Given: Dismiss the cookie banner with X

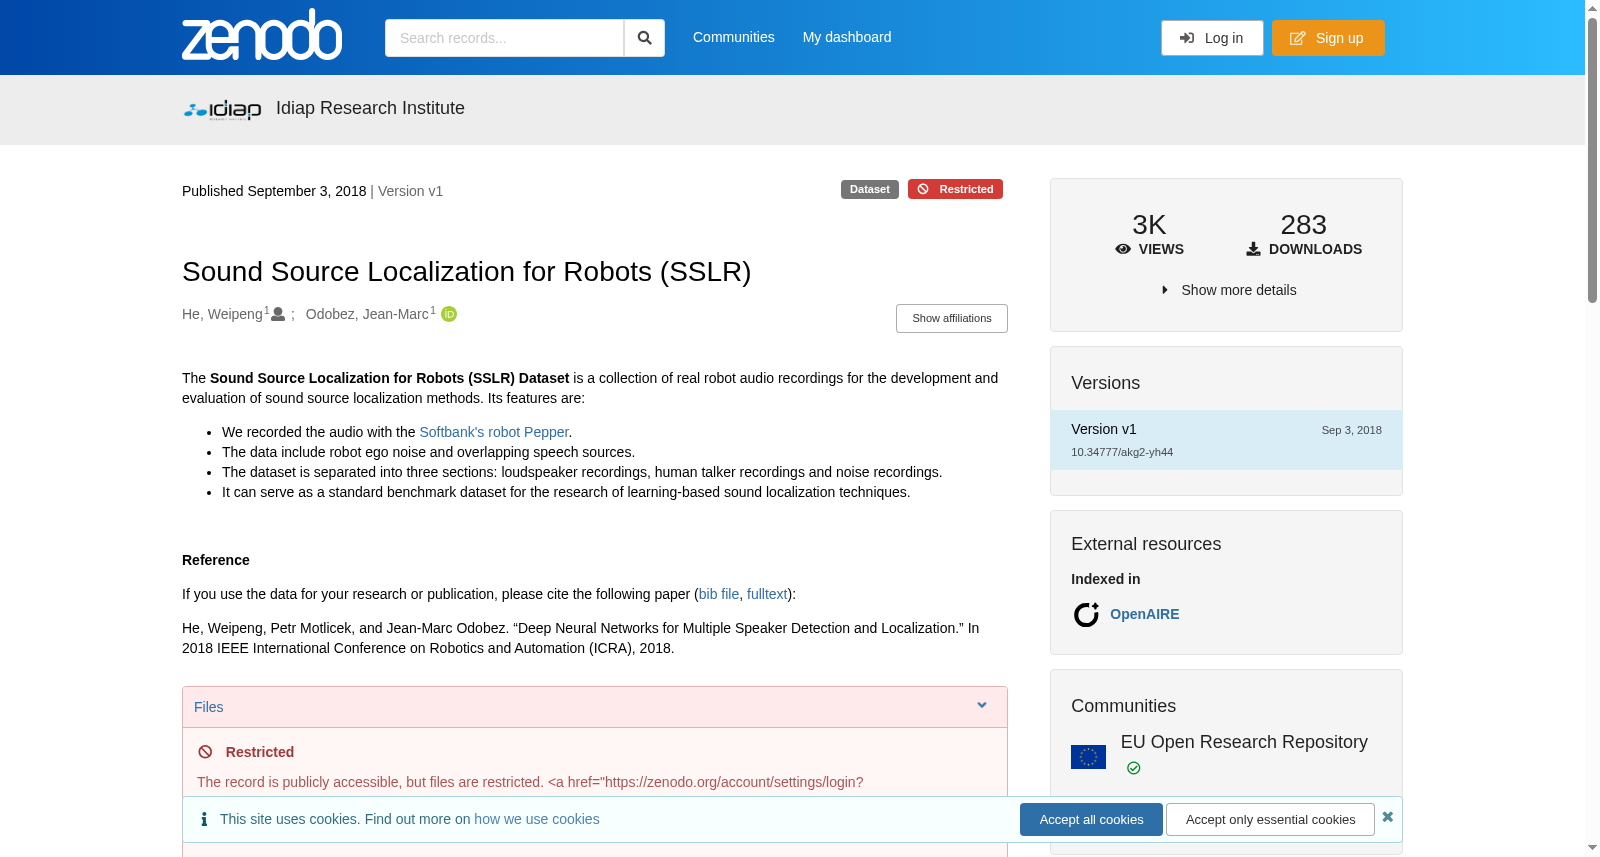Looking at the screenshot, I should point(1387,817).
